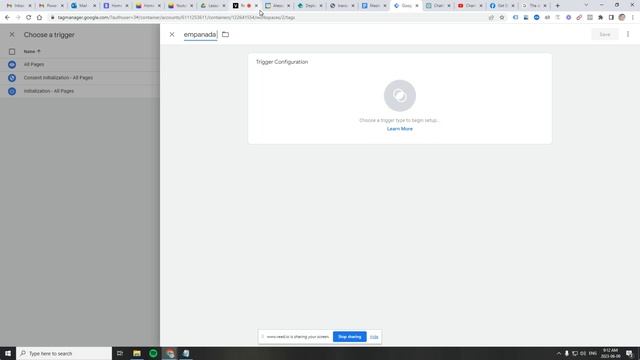Open the three-dot more actions menu

pyautogui.click(x=628, y=35)
